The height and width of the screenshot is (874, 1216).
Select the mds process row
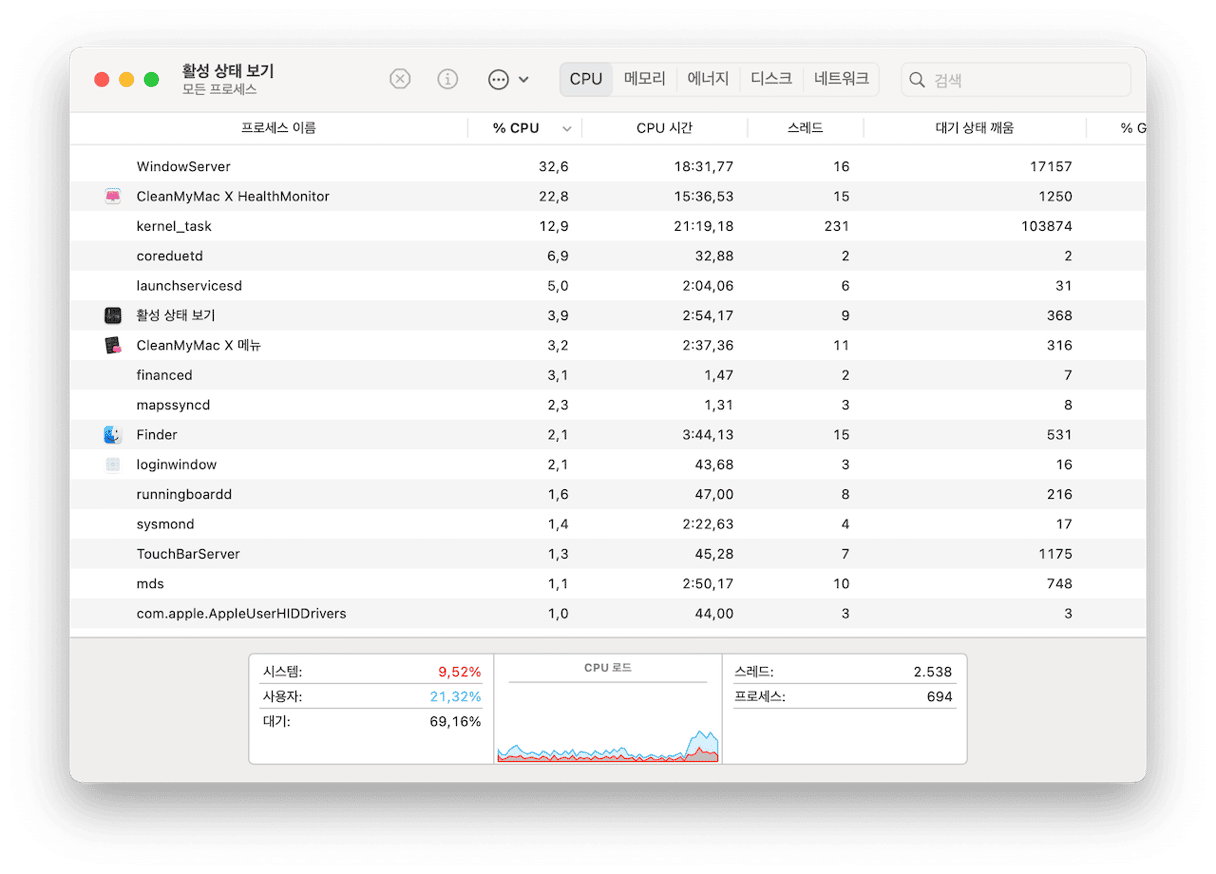pos(608,584)
